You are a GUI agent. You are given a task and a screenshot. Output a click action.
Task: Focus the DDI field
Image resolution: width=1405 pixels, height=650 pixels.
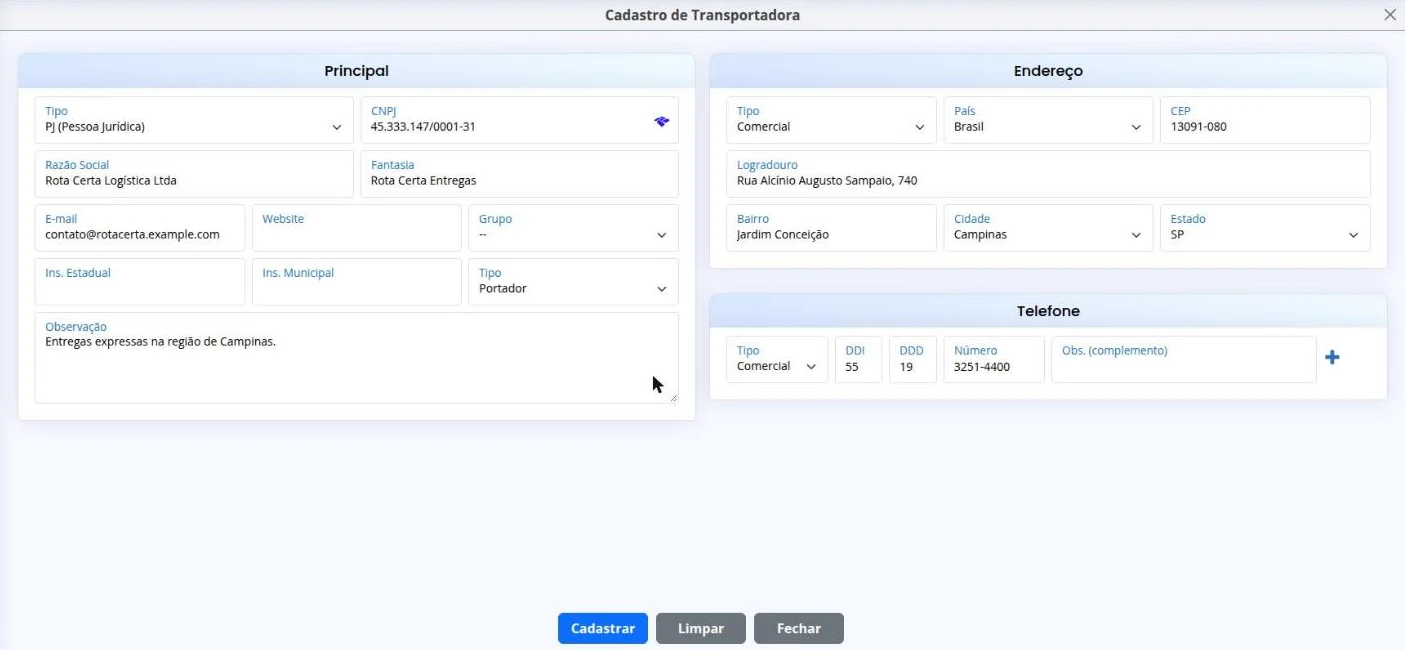858,359
